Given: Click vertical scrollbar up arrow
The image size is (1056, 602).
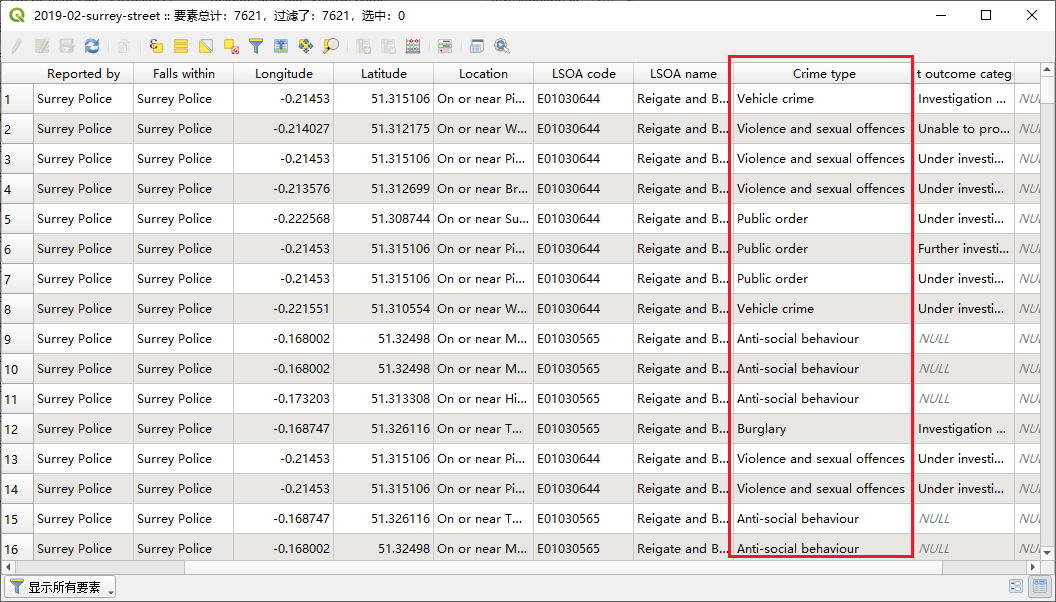Looking at the screenshot, I should 1047,69.
